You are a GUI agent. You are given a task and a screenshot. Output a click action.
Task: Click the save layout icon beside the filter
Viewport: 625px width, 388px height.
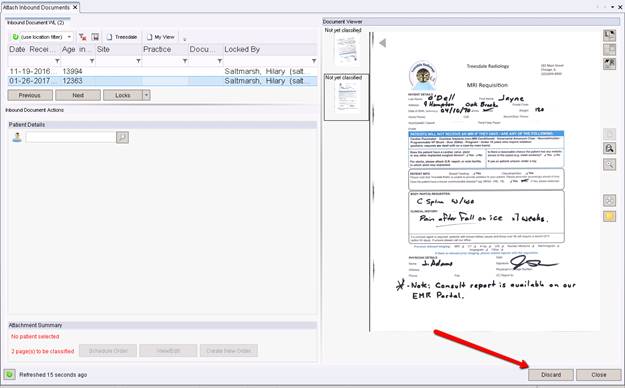95,37
